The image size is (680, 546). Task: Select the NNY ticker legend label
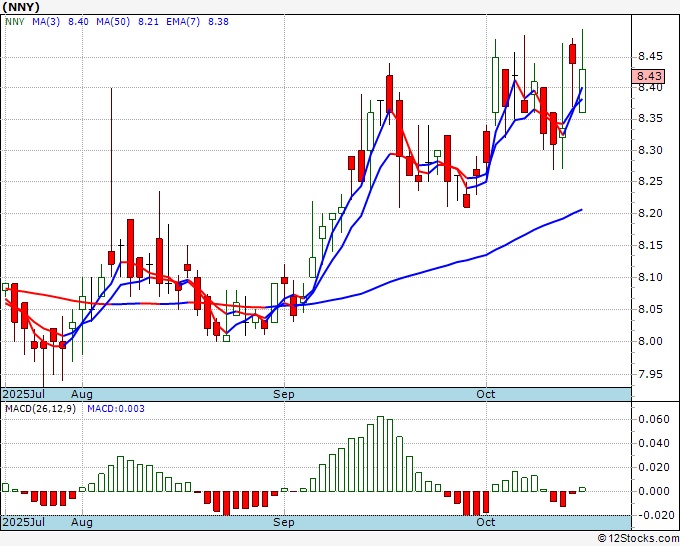[x=15, y=22]
